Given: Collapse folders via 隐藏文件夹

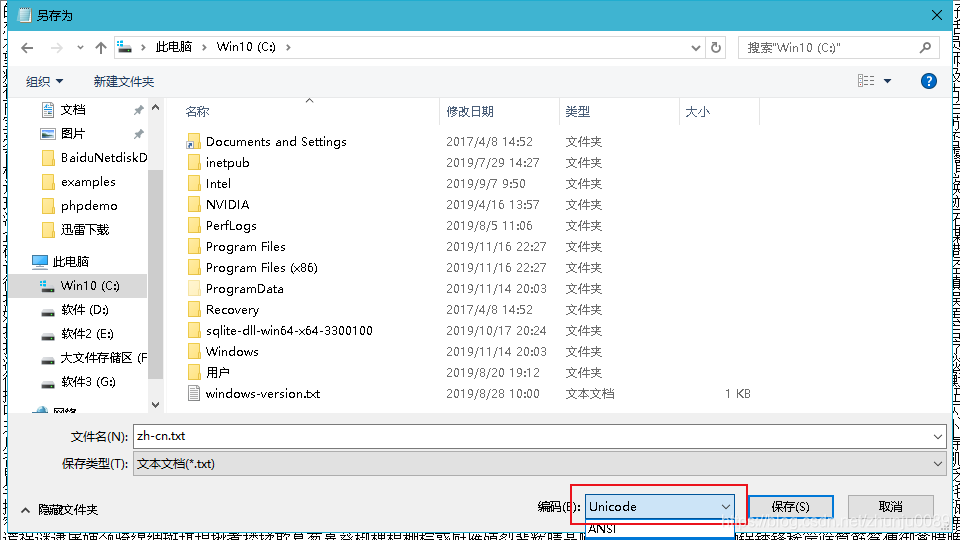Looking at the screenshot, I should pyautogui.click(x=59, y=509).
